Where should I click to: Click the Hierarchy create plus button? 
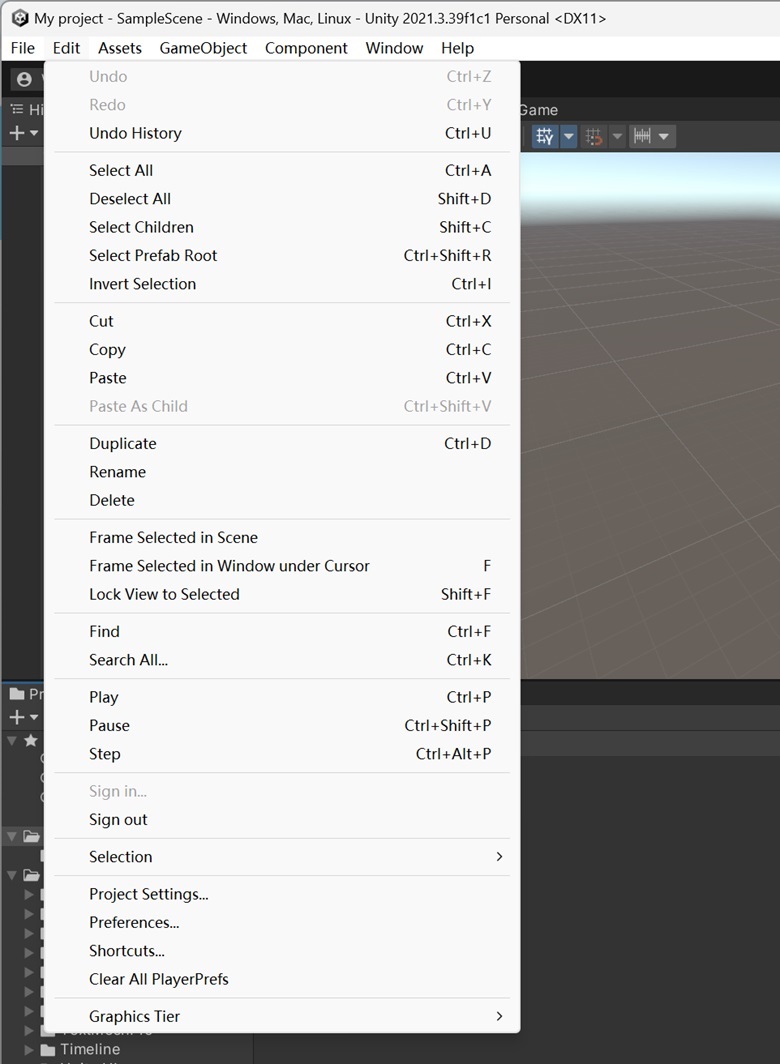(17, 133)
